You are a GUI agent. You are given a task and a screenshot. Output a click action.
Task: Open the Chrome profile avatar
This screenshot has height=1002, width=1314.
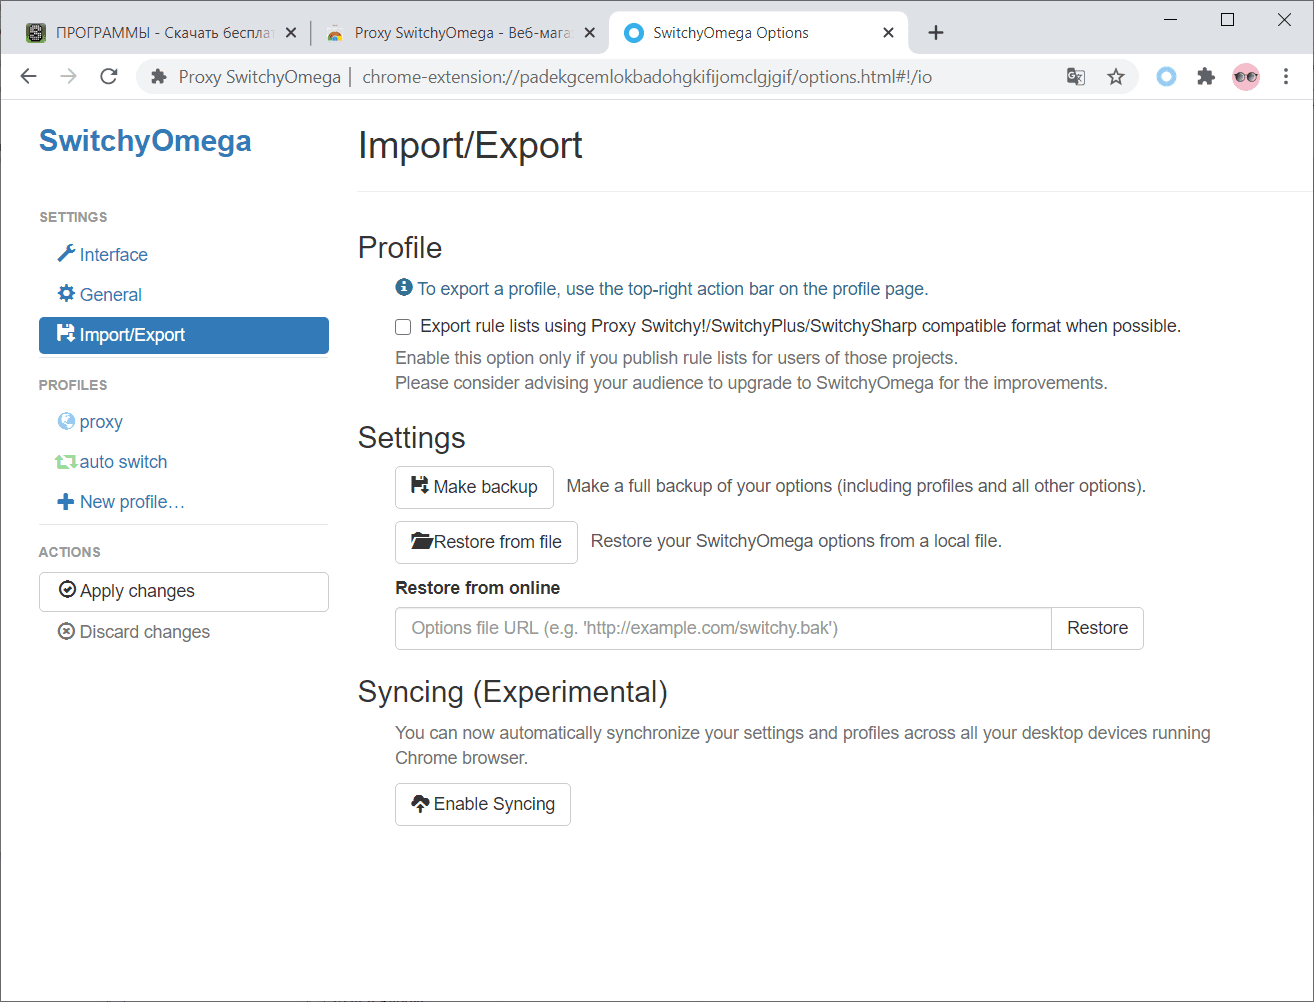(1246, 77)
